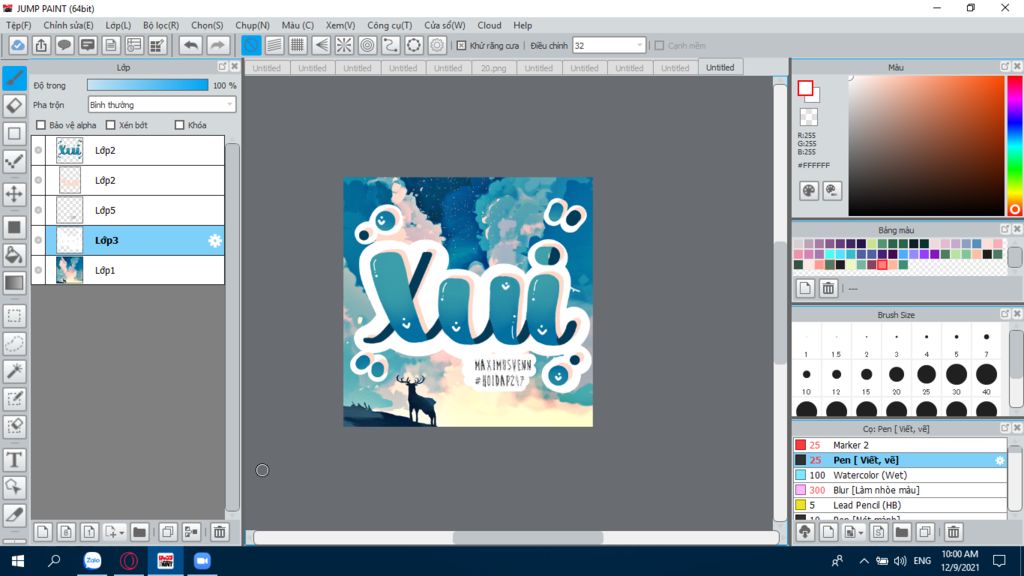Pick brush size 20 preset

(x=897, y=375)
